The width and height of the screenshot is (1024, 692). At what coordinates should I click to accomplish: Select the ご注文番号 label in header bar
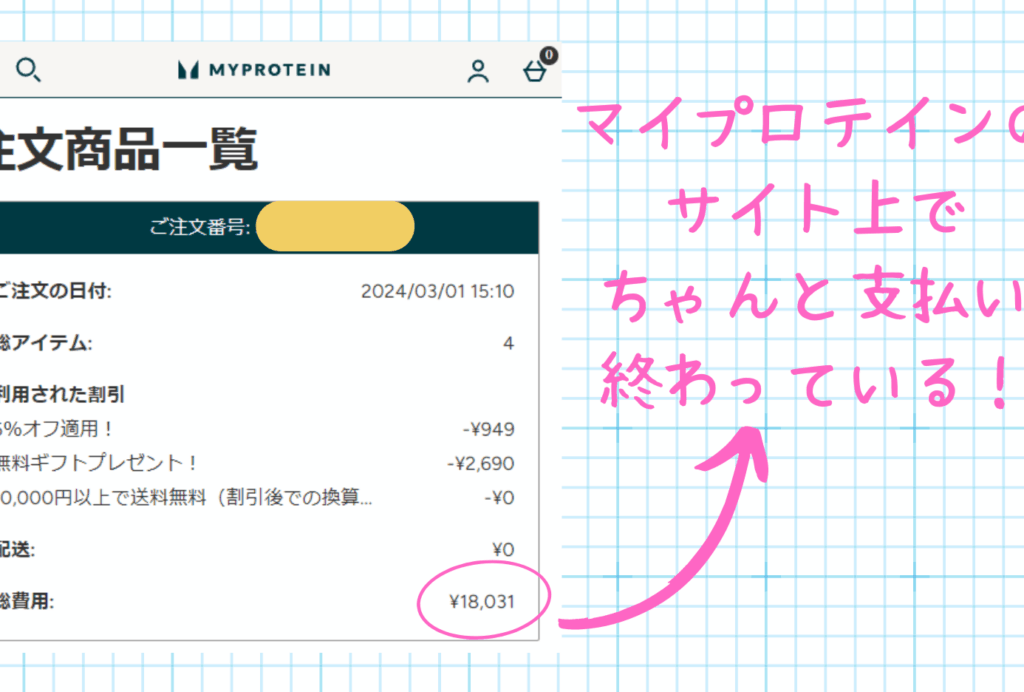coord(199,227)
